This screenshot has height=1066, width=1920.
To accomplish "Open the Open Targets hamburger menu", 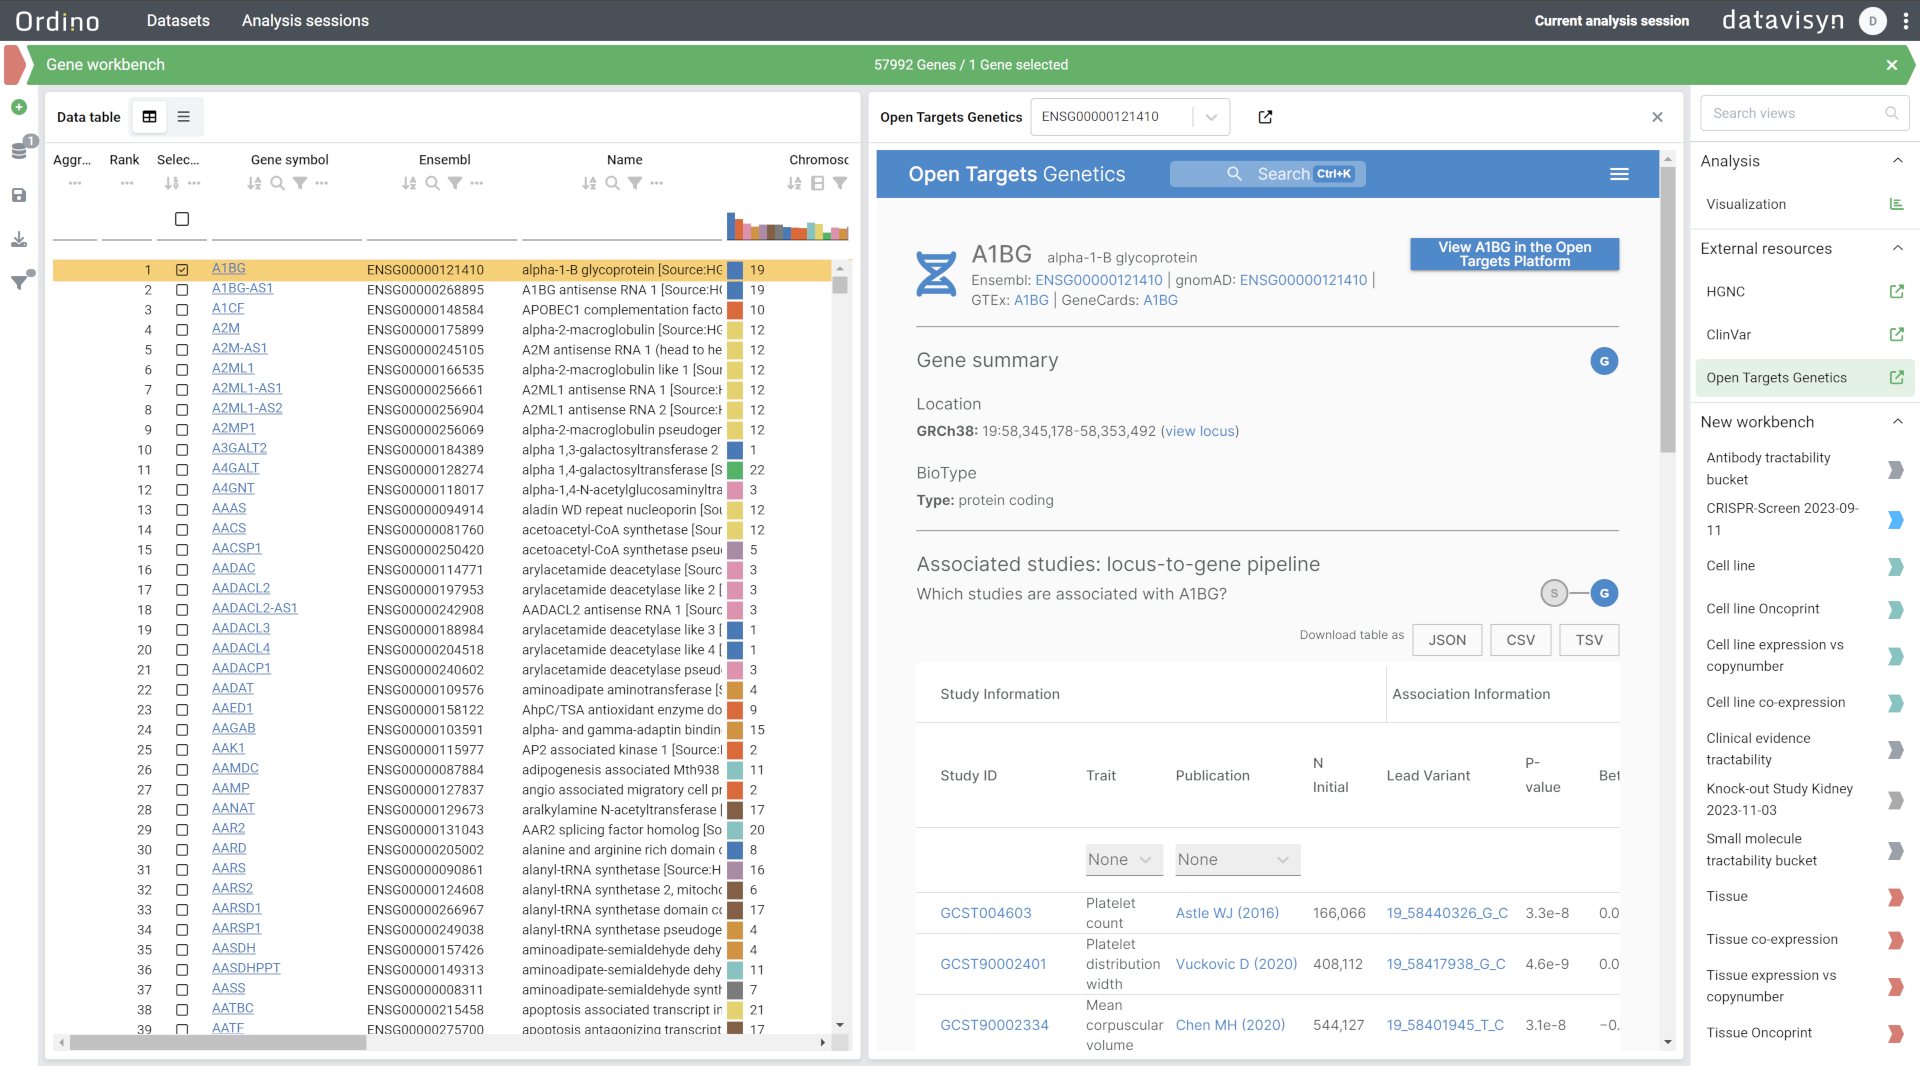I will click(1619, 174).
